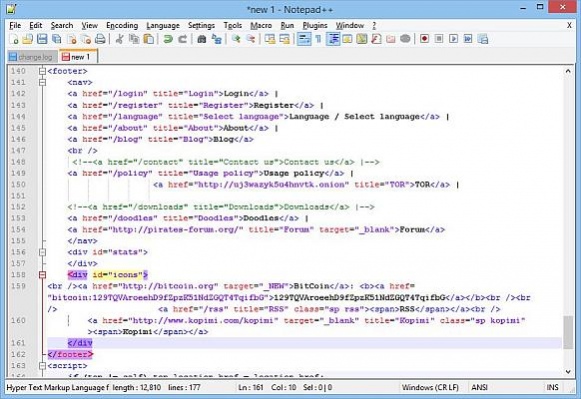Viewport: 581px width, 399px height.
Task: Close the document with the menu bar X
Action: click(569, 26)
